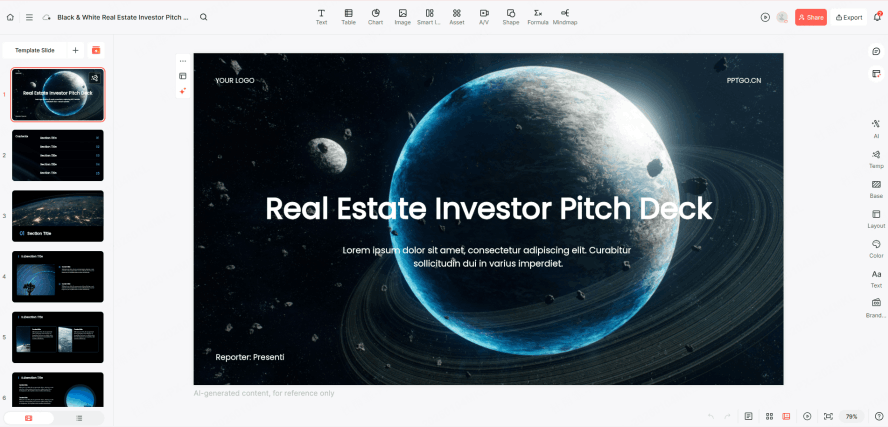Select slide 1 thumbnail
This screenshot has height=427, width=888.
pos(58,95)
